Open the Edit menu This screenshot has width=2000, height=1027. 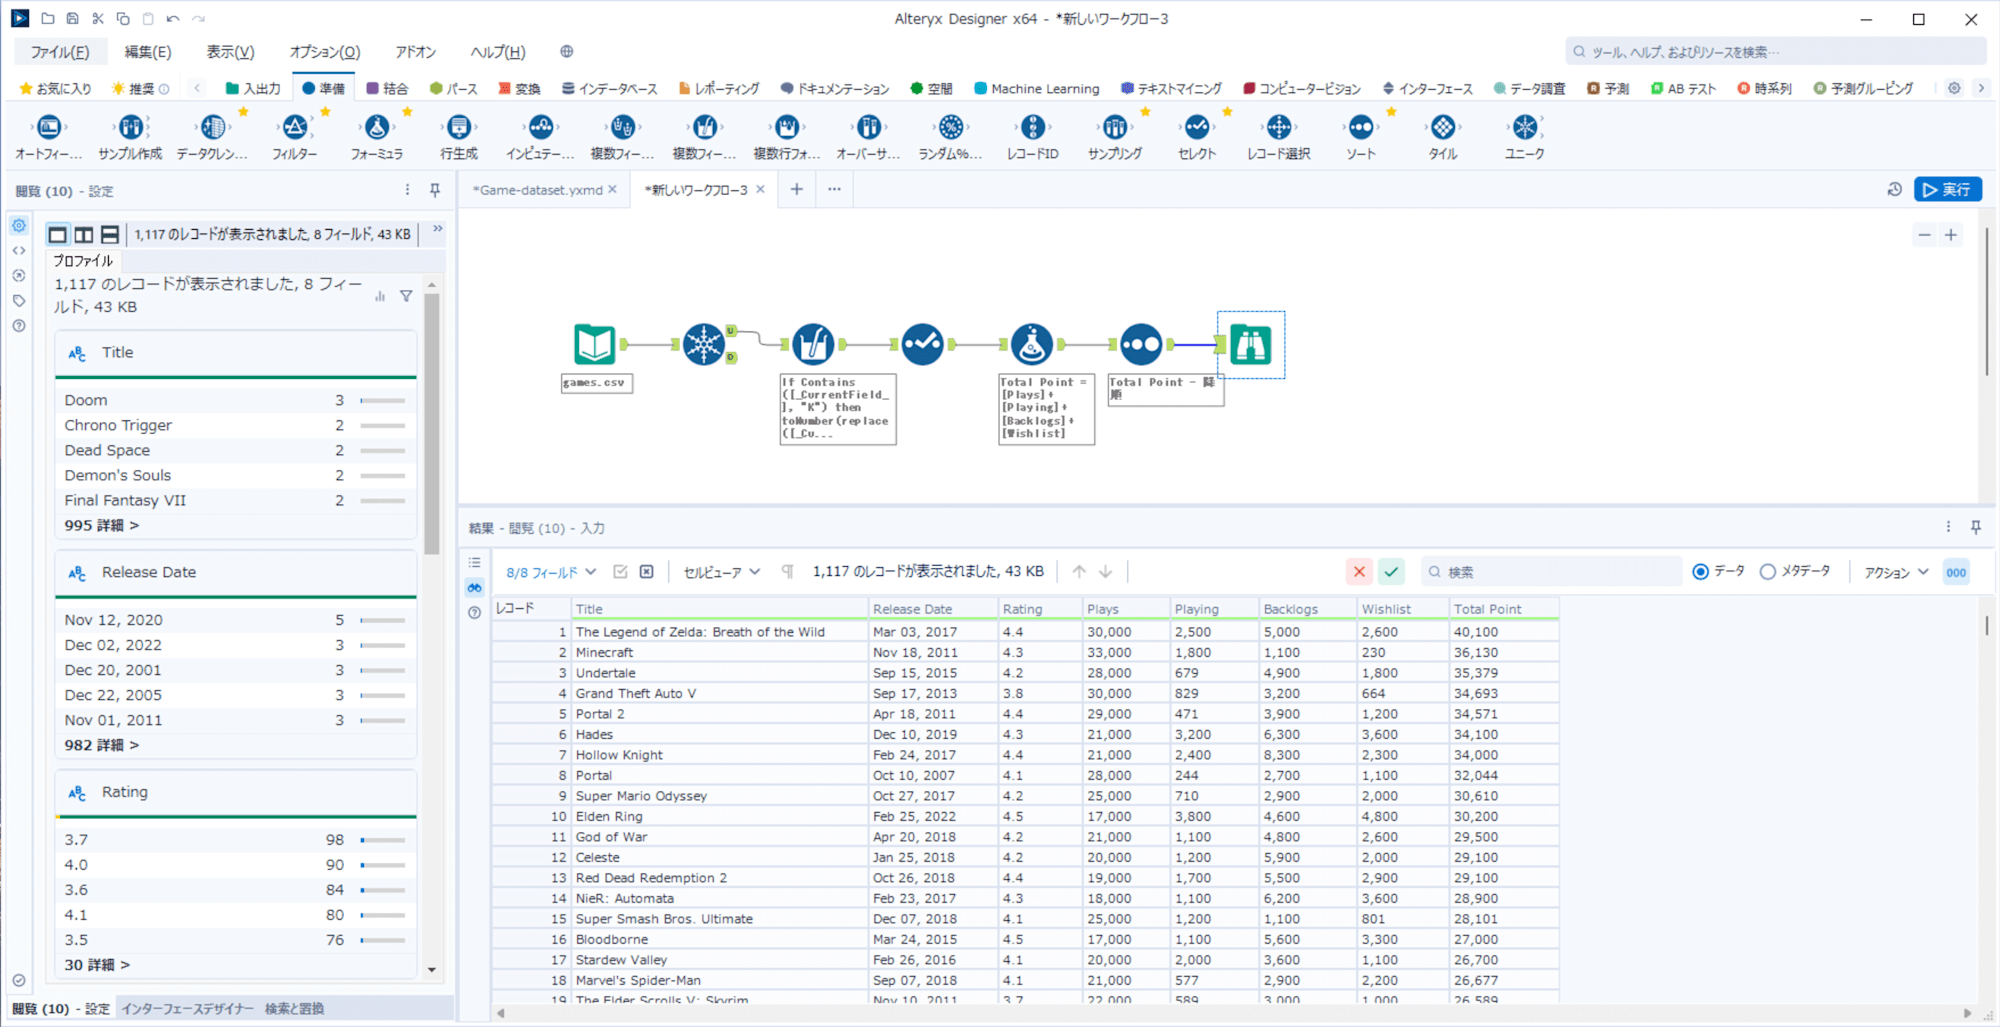click(x=148, y=52)
